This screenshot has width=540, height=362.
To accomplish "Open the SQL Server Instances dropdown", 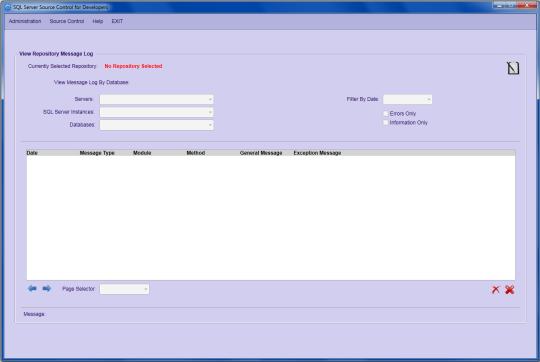I will pyautogui.click(x=156, y=112).
